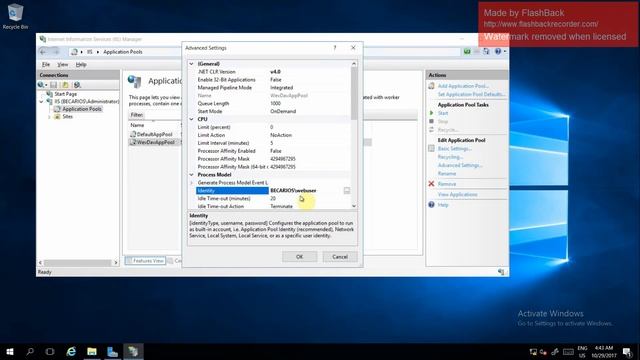Collapse the Process Model category
Image resolution: width=640 pixels, height=360 pixels.
191,175
